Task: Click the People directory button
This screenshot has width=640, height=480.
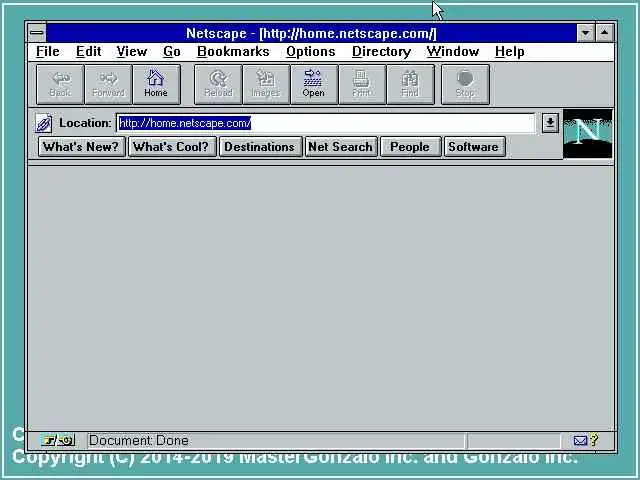Action: 410,147
